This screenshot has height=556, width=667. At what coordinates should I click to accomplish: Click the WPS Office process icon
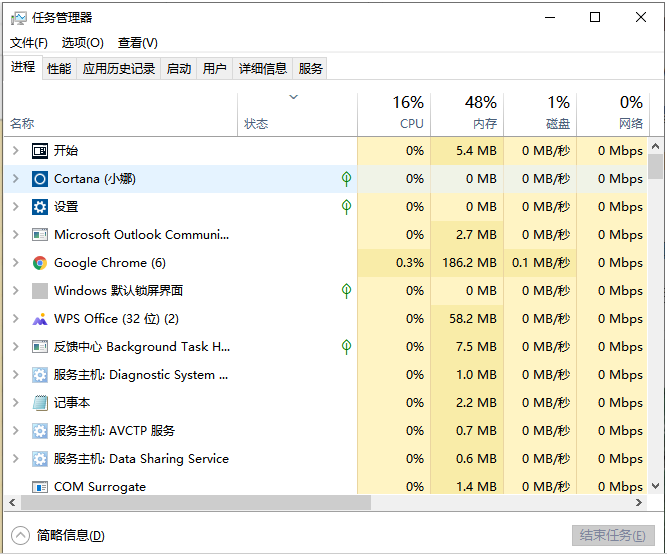[40, 319]
